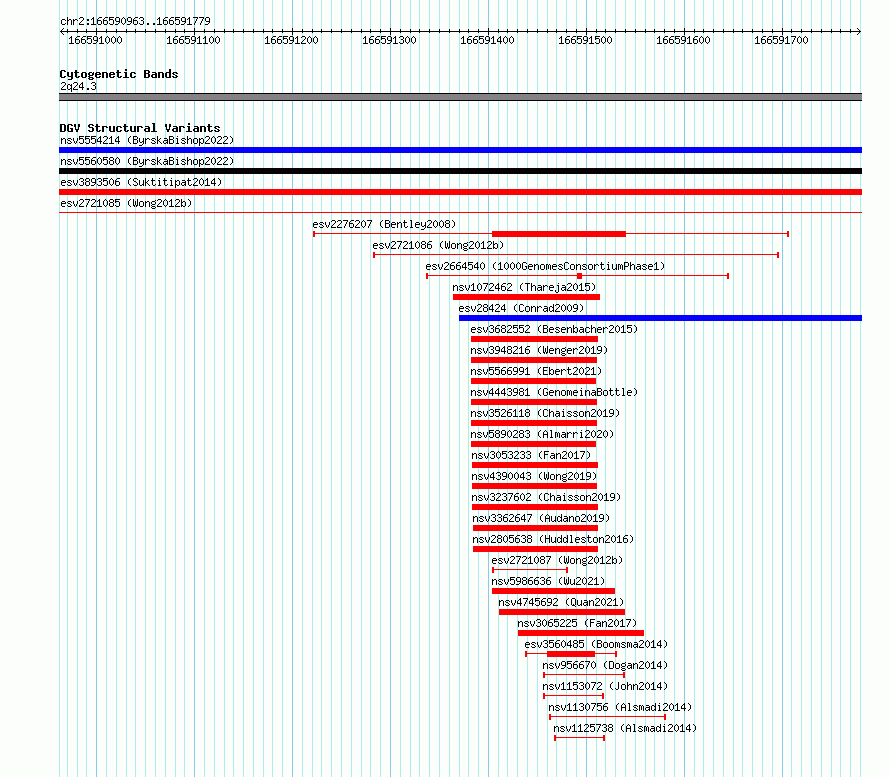Image resolution: width=890 pixels, height=777 pixels.
Task: Click nsv3948216 (Wenger2019) label
Action: (x=539, y=350)
